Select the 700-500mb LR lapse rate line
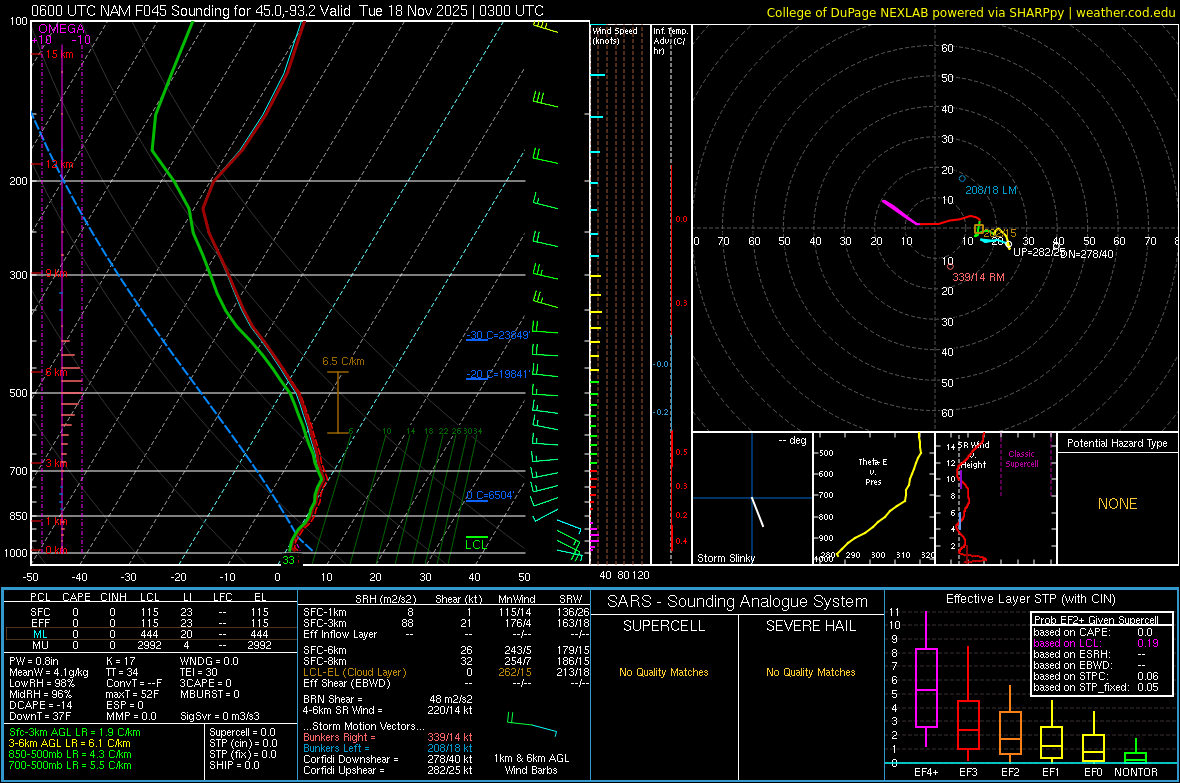Viewport: 1180px width, 783px height. pyautogui.click(x=70, y=765)
